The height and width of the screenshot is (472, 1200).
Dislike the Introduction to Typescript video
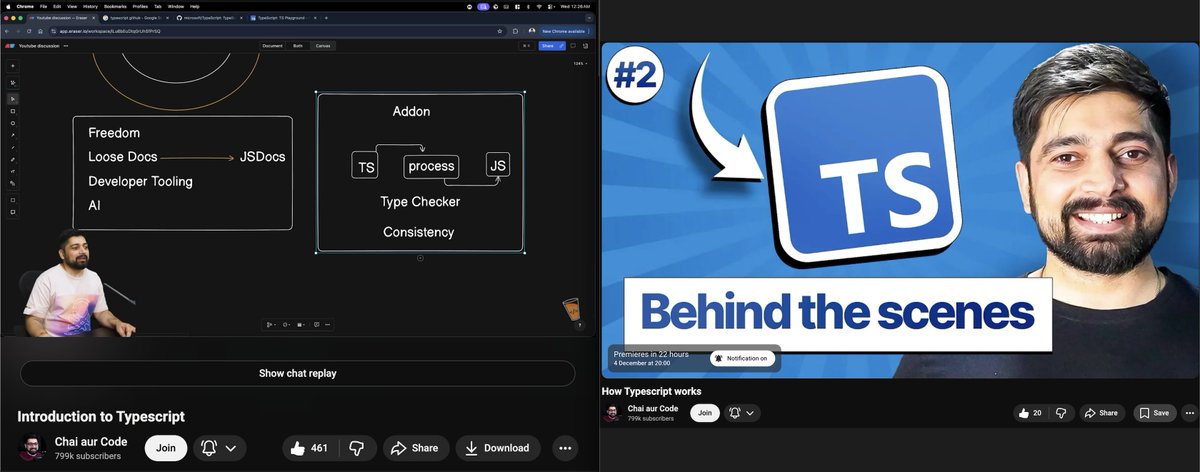[x=355, y=448]
